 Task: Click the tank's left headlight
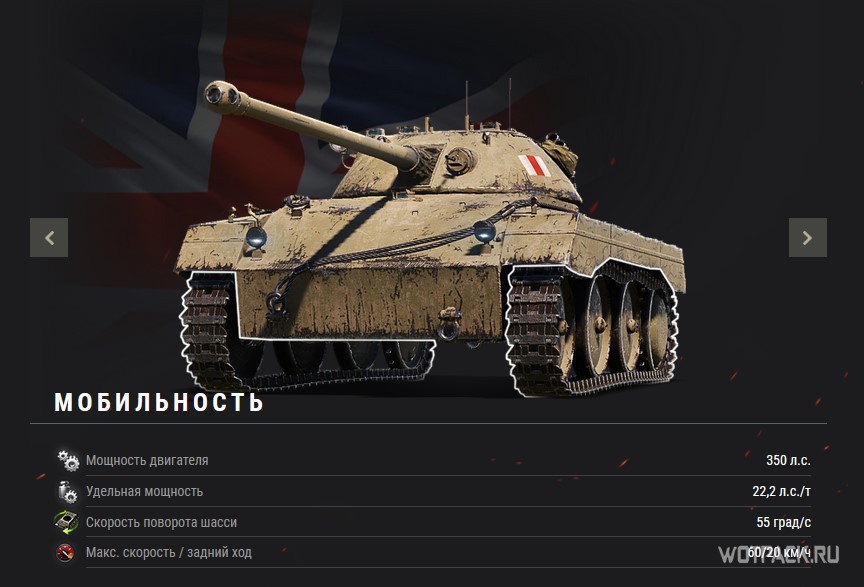(256, 237)
